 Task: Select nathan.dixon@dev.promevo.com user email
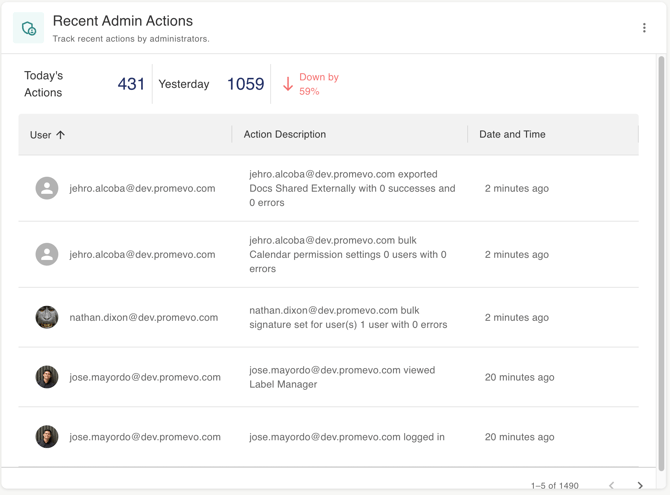tap(144, 318)
